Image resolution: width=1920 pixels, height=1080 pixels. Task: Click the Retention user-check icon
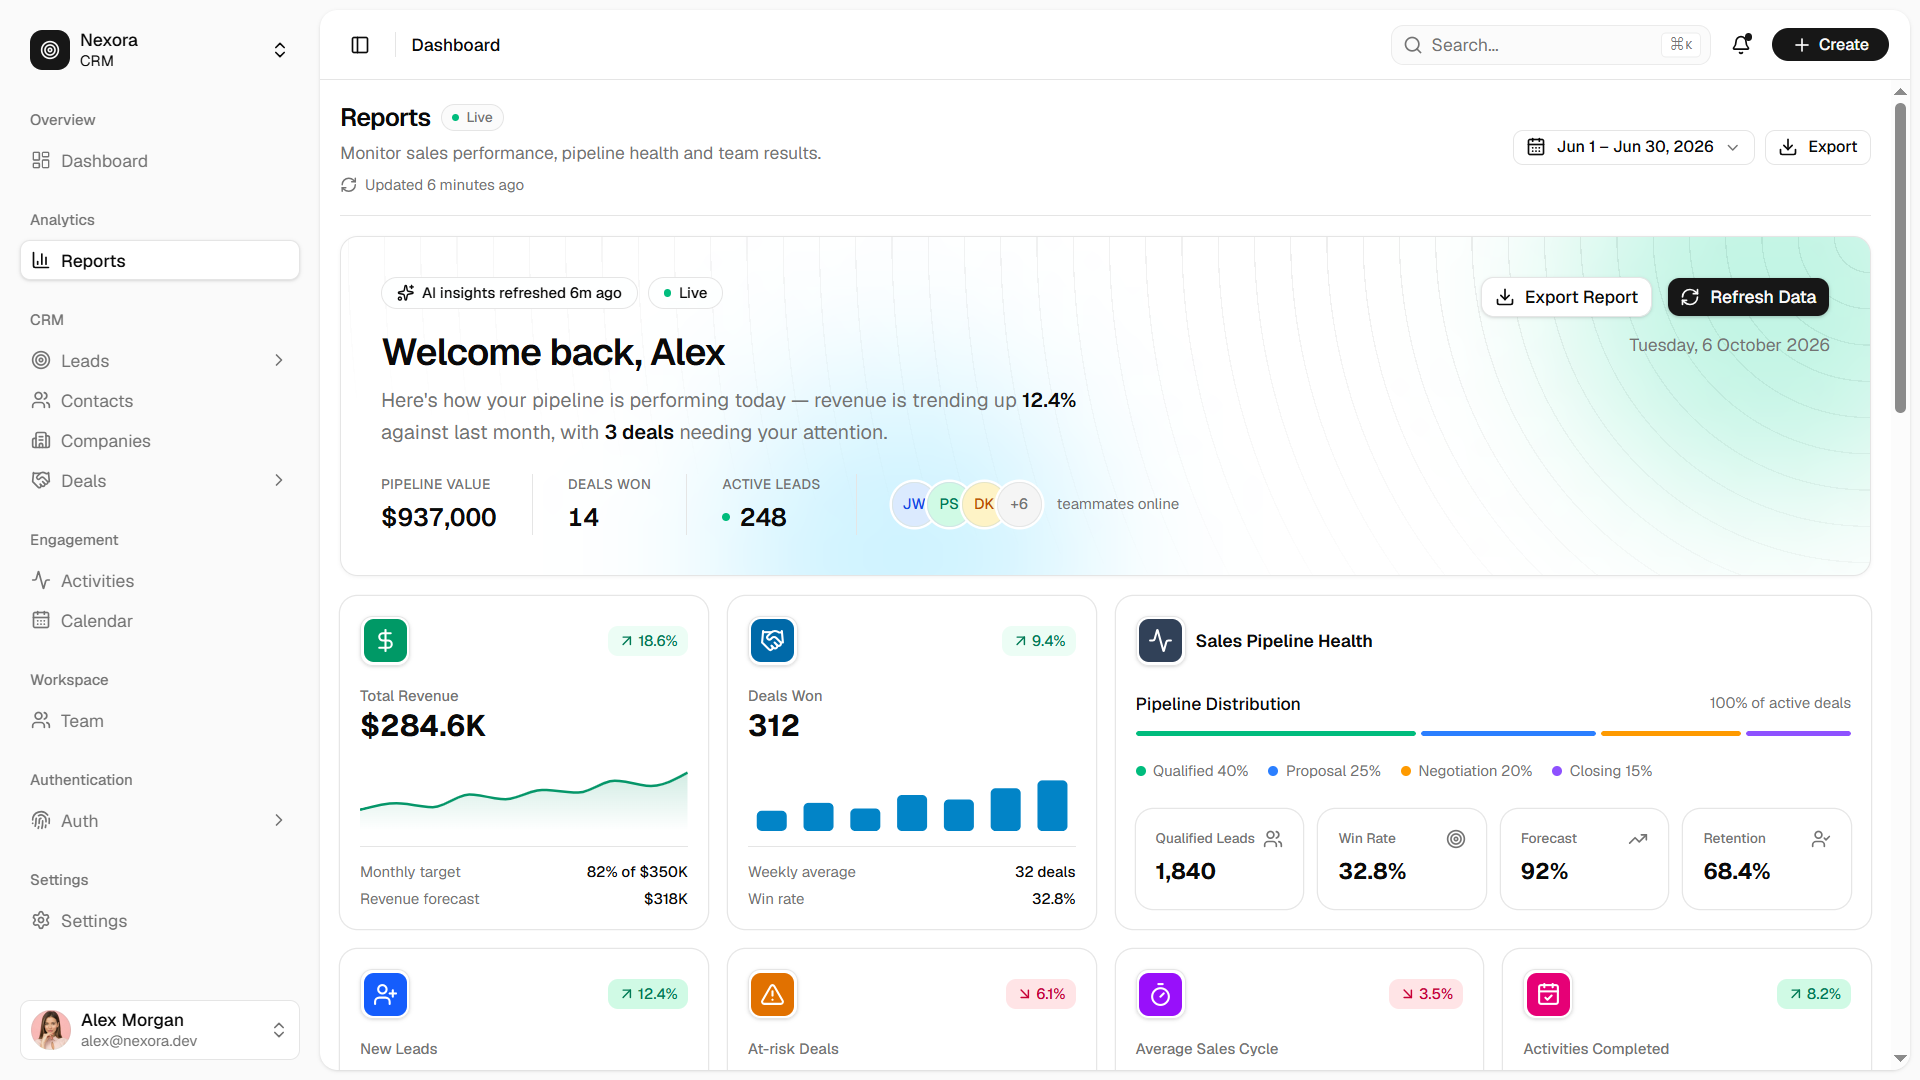pos(1821,839)
